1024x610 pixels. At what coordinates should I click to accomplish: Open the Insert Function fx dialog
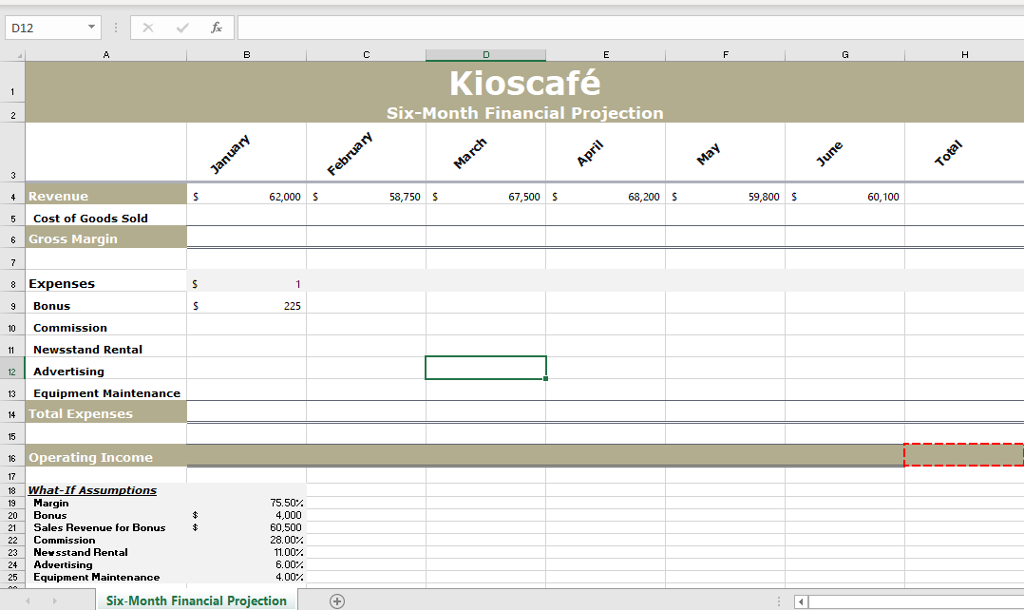[216, 27]
